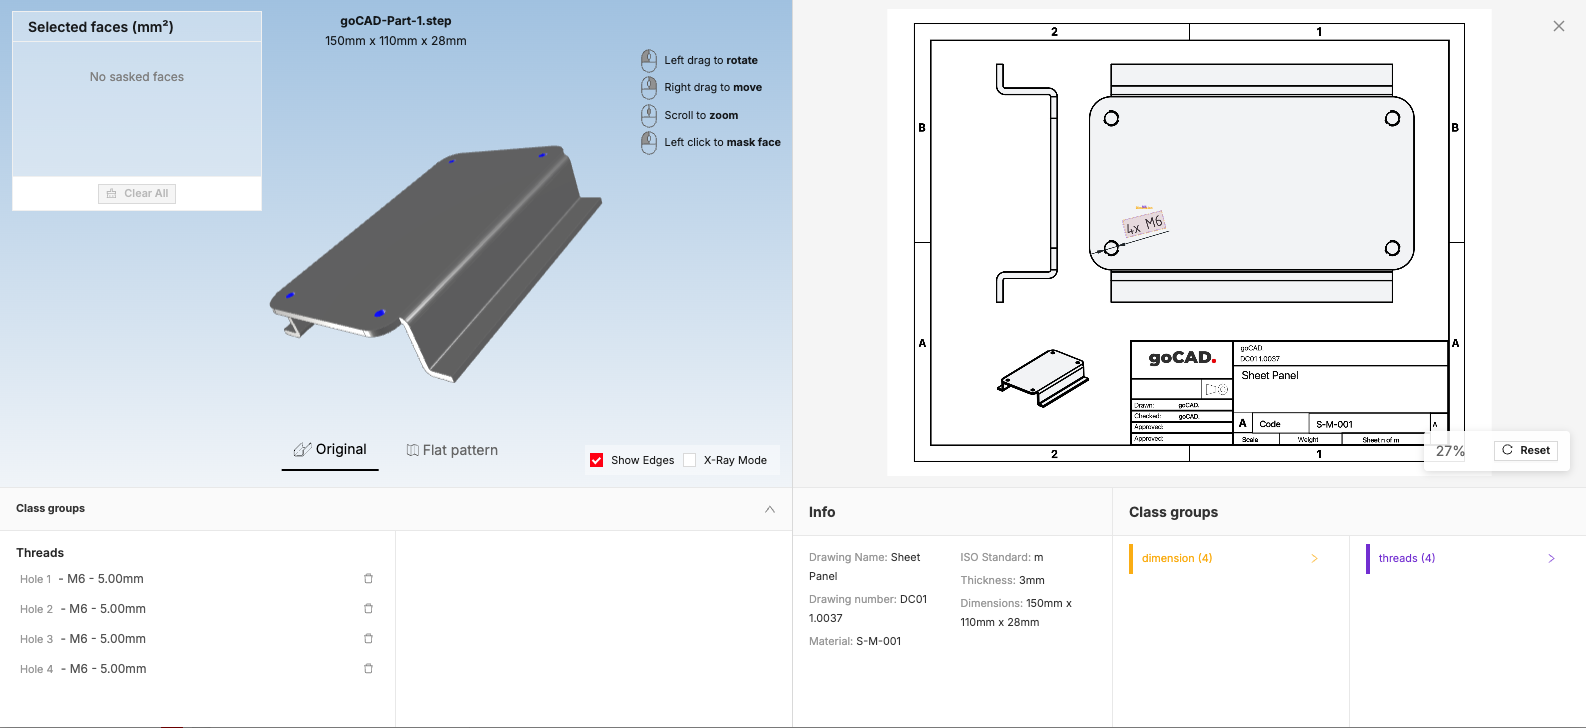Click the Scroll to zoom mouse icon
Screen dimensions: 1586x728
pos(649,115)
